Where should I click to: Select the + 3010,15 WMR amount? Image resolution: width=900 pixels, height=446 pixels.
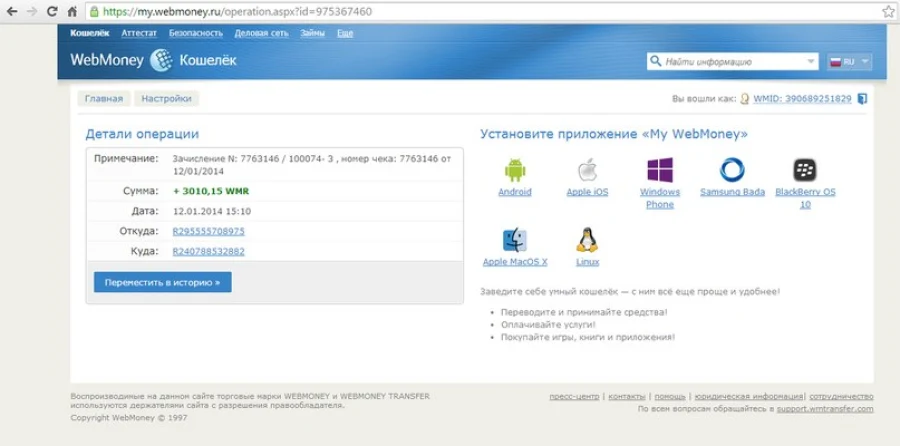[211, 191]
